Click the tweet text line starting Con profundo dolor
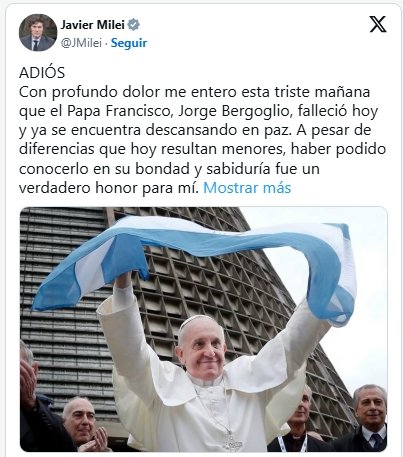This screenshot has width=403, height=457. (194, 92)
